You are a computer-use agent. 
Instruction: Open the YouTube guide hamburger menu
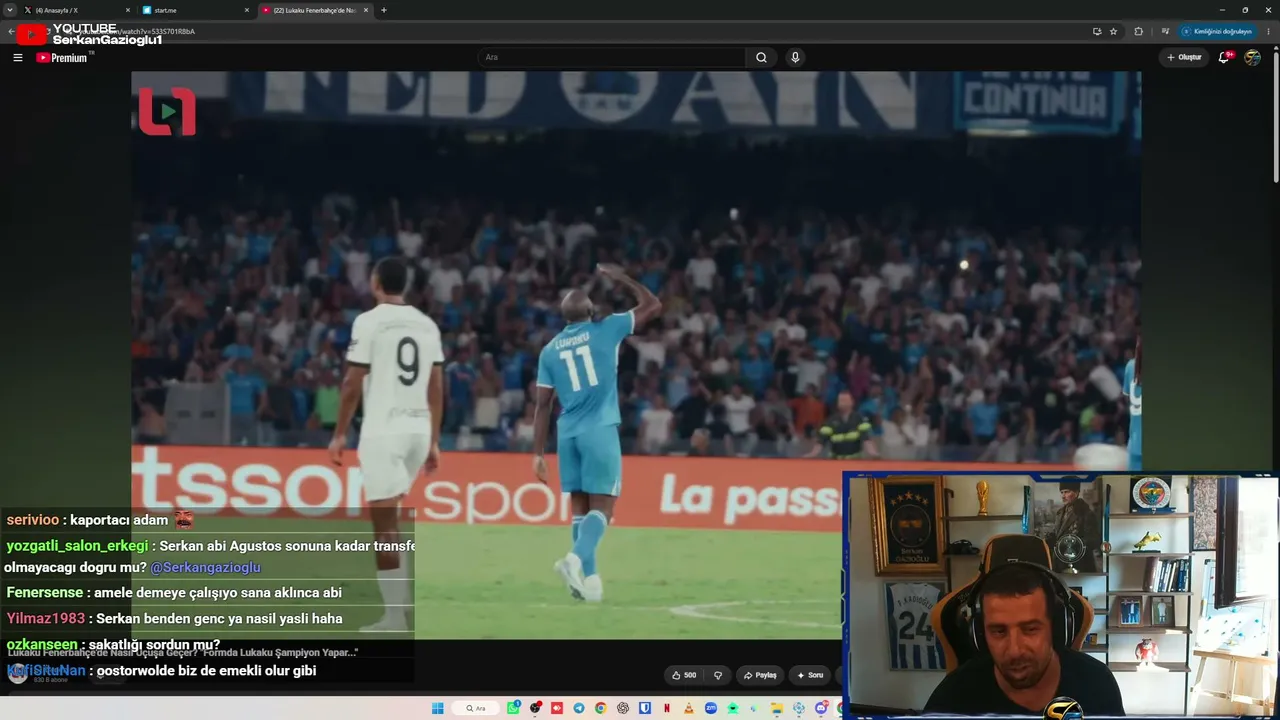17,58
